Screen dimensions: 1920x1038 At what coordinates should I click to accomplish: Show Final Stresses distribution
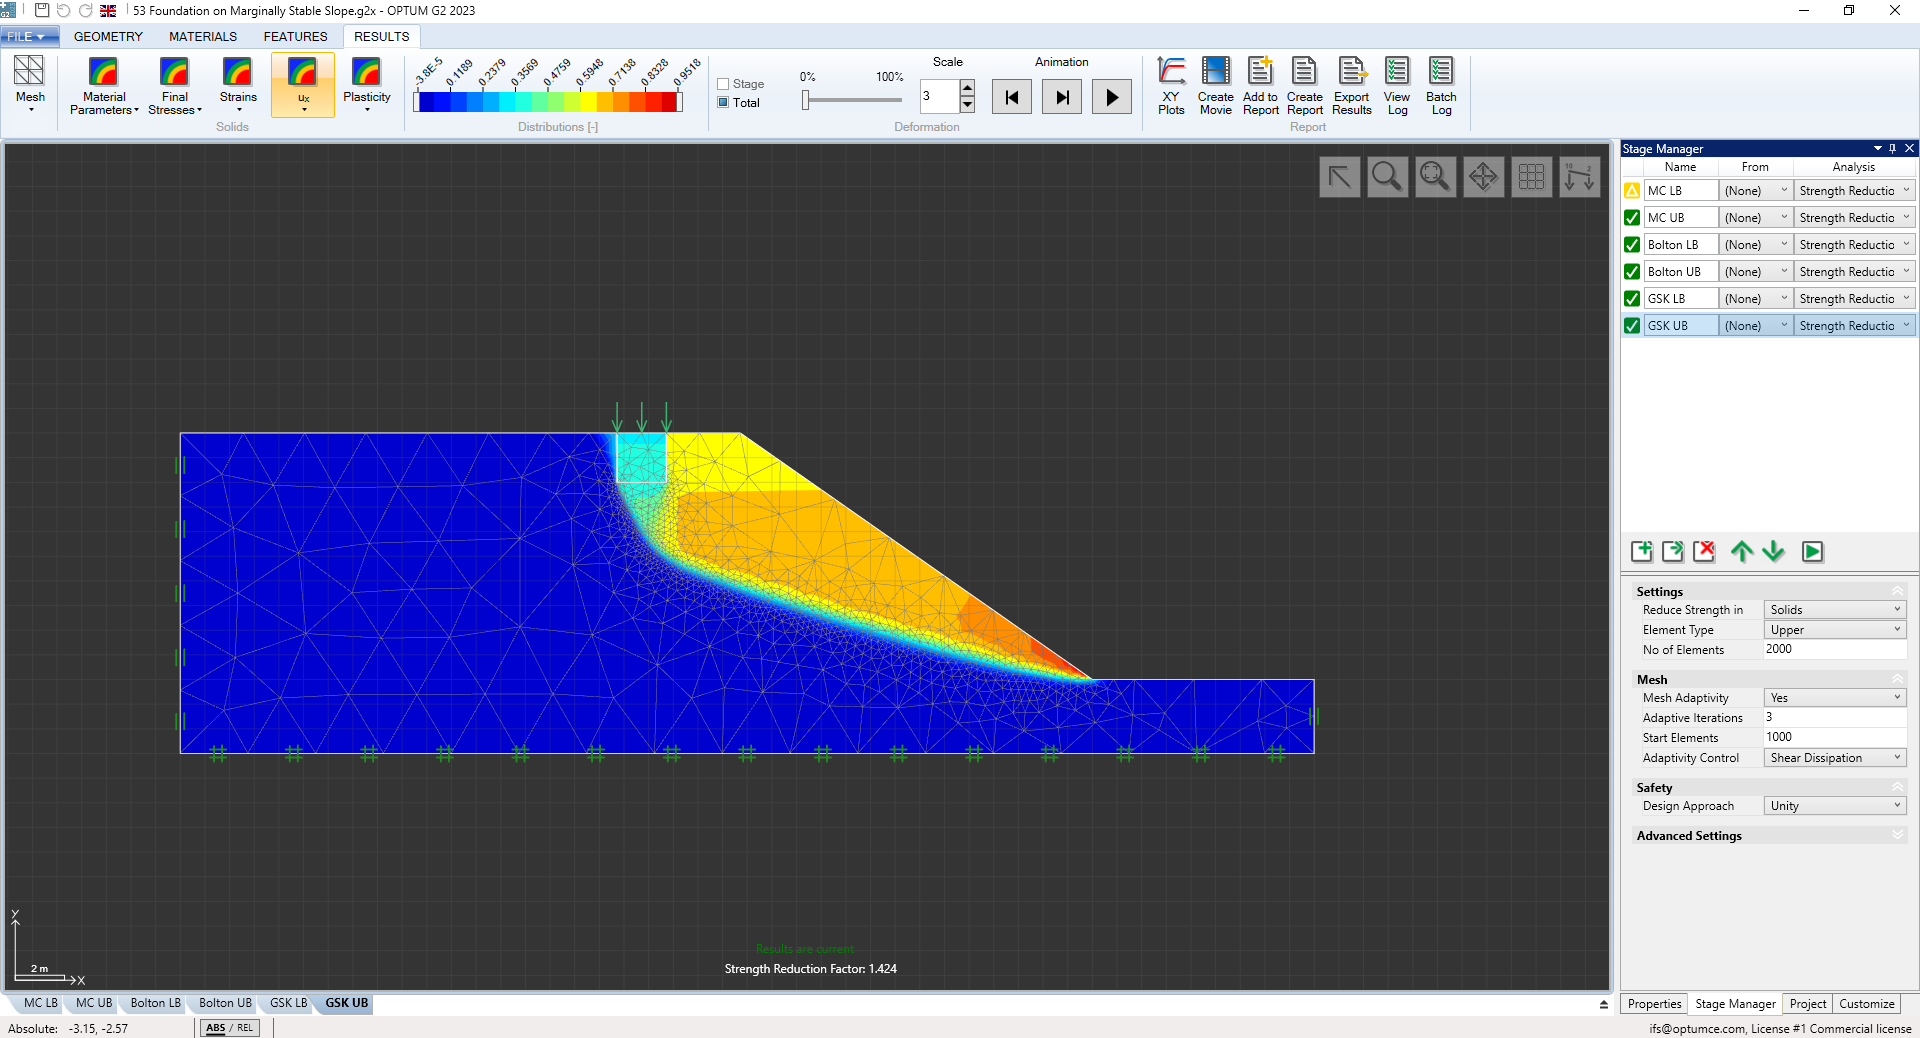click(x=174, y=84)
